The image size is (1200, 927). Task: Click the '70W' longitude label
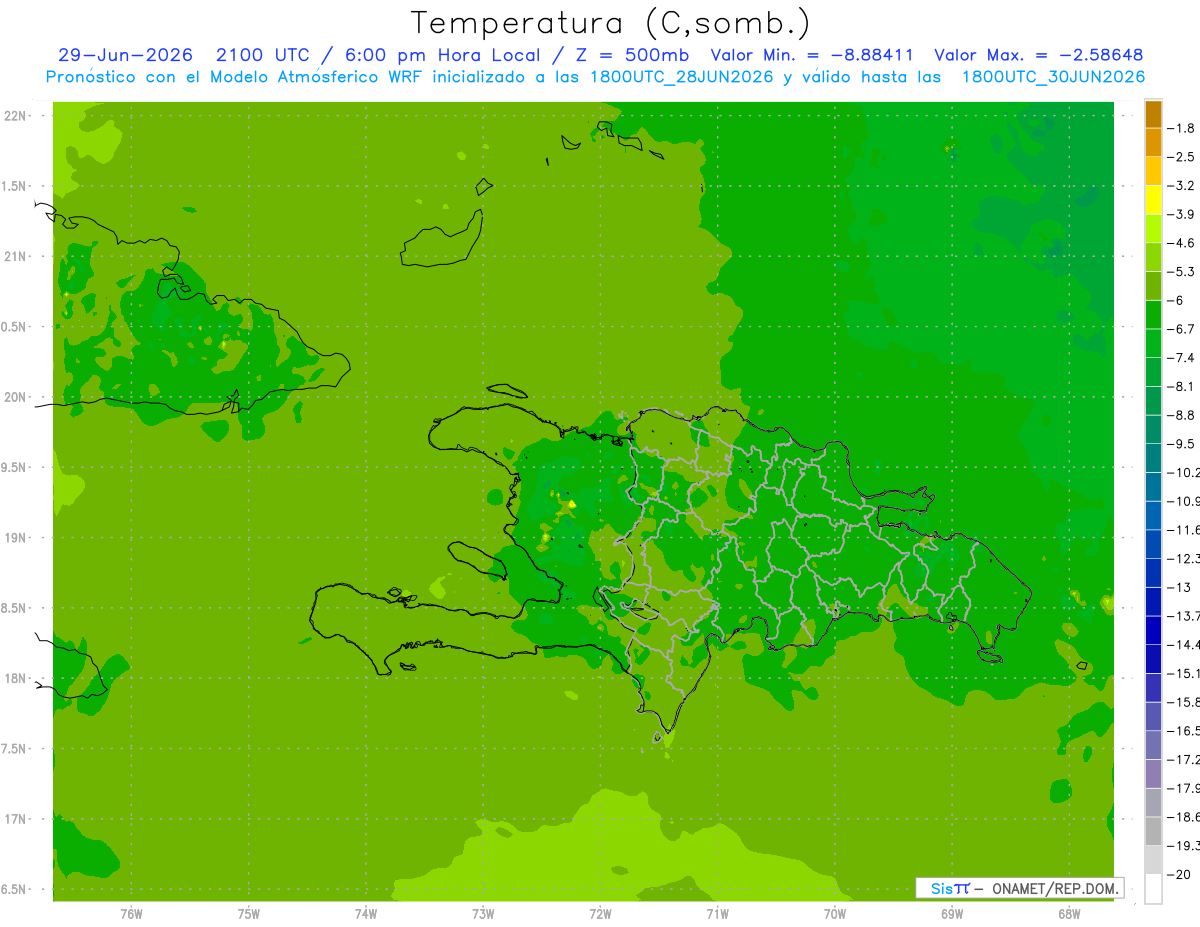coord(835,914)
